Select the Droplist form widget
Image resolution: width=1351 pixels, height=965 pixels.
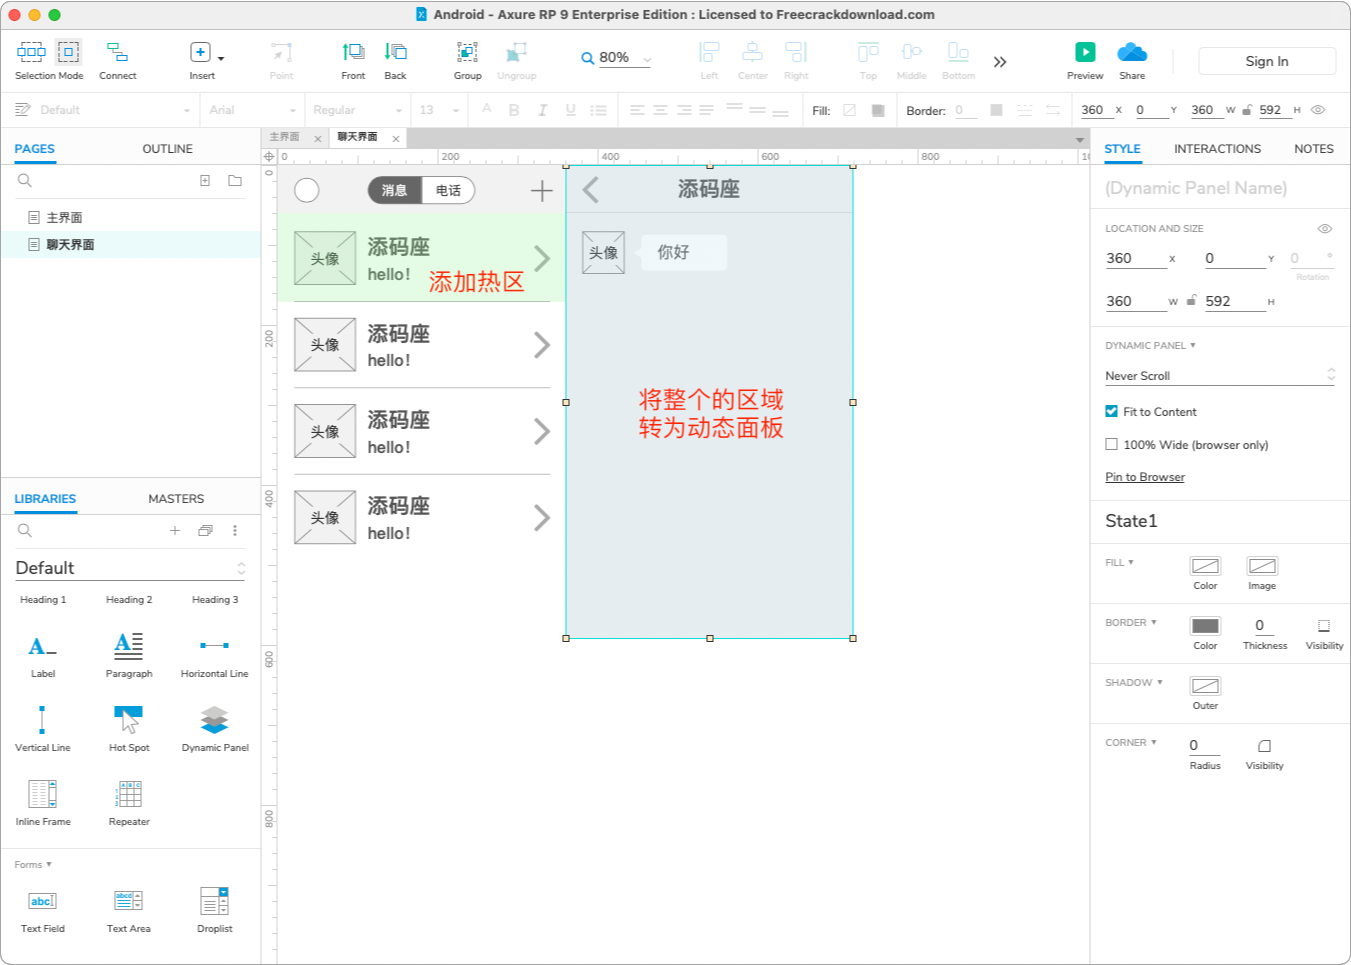pos(214,910)
